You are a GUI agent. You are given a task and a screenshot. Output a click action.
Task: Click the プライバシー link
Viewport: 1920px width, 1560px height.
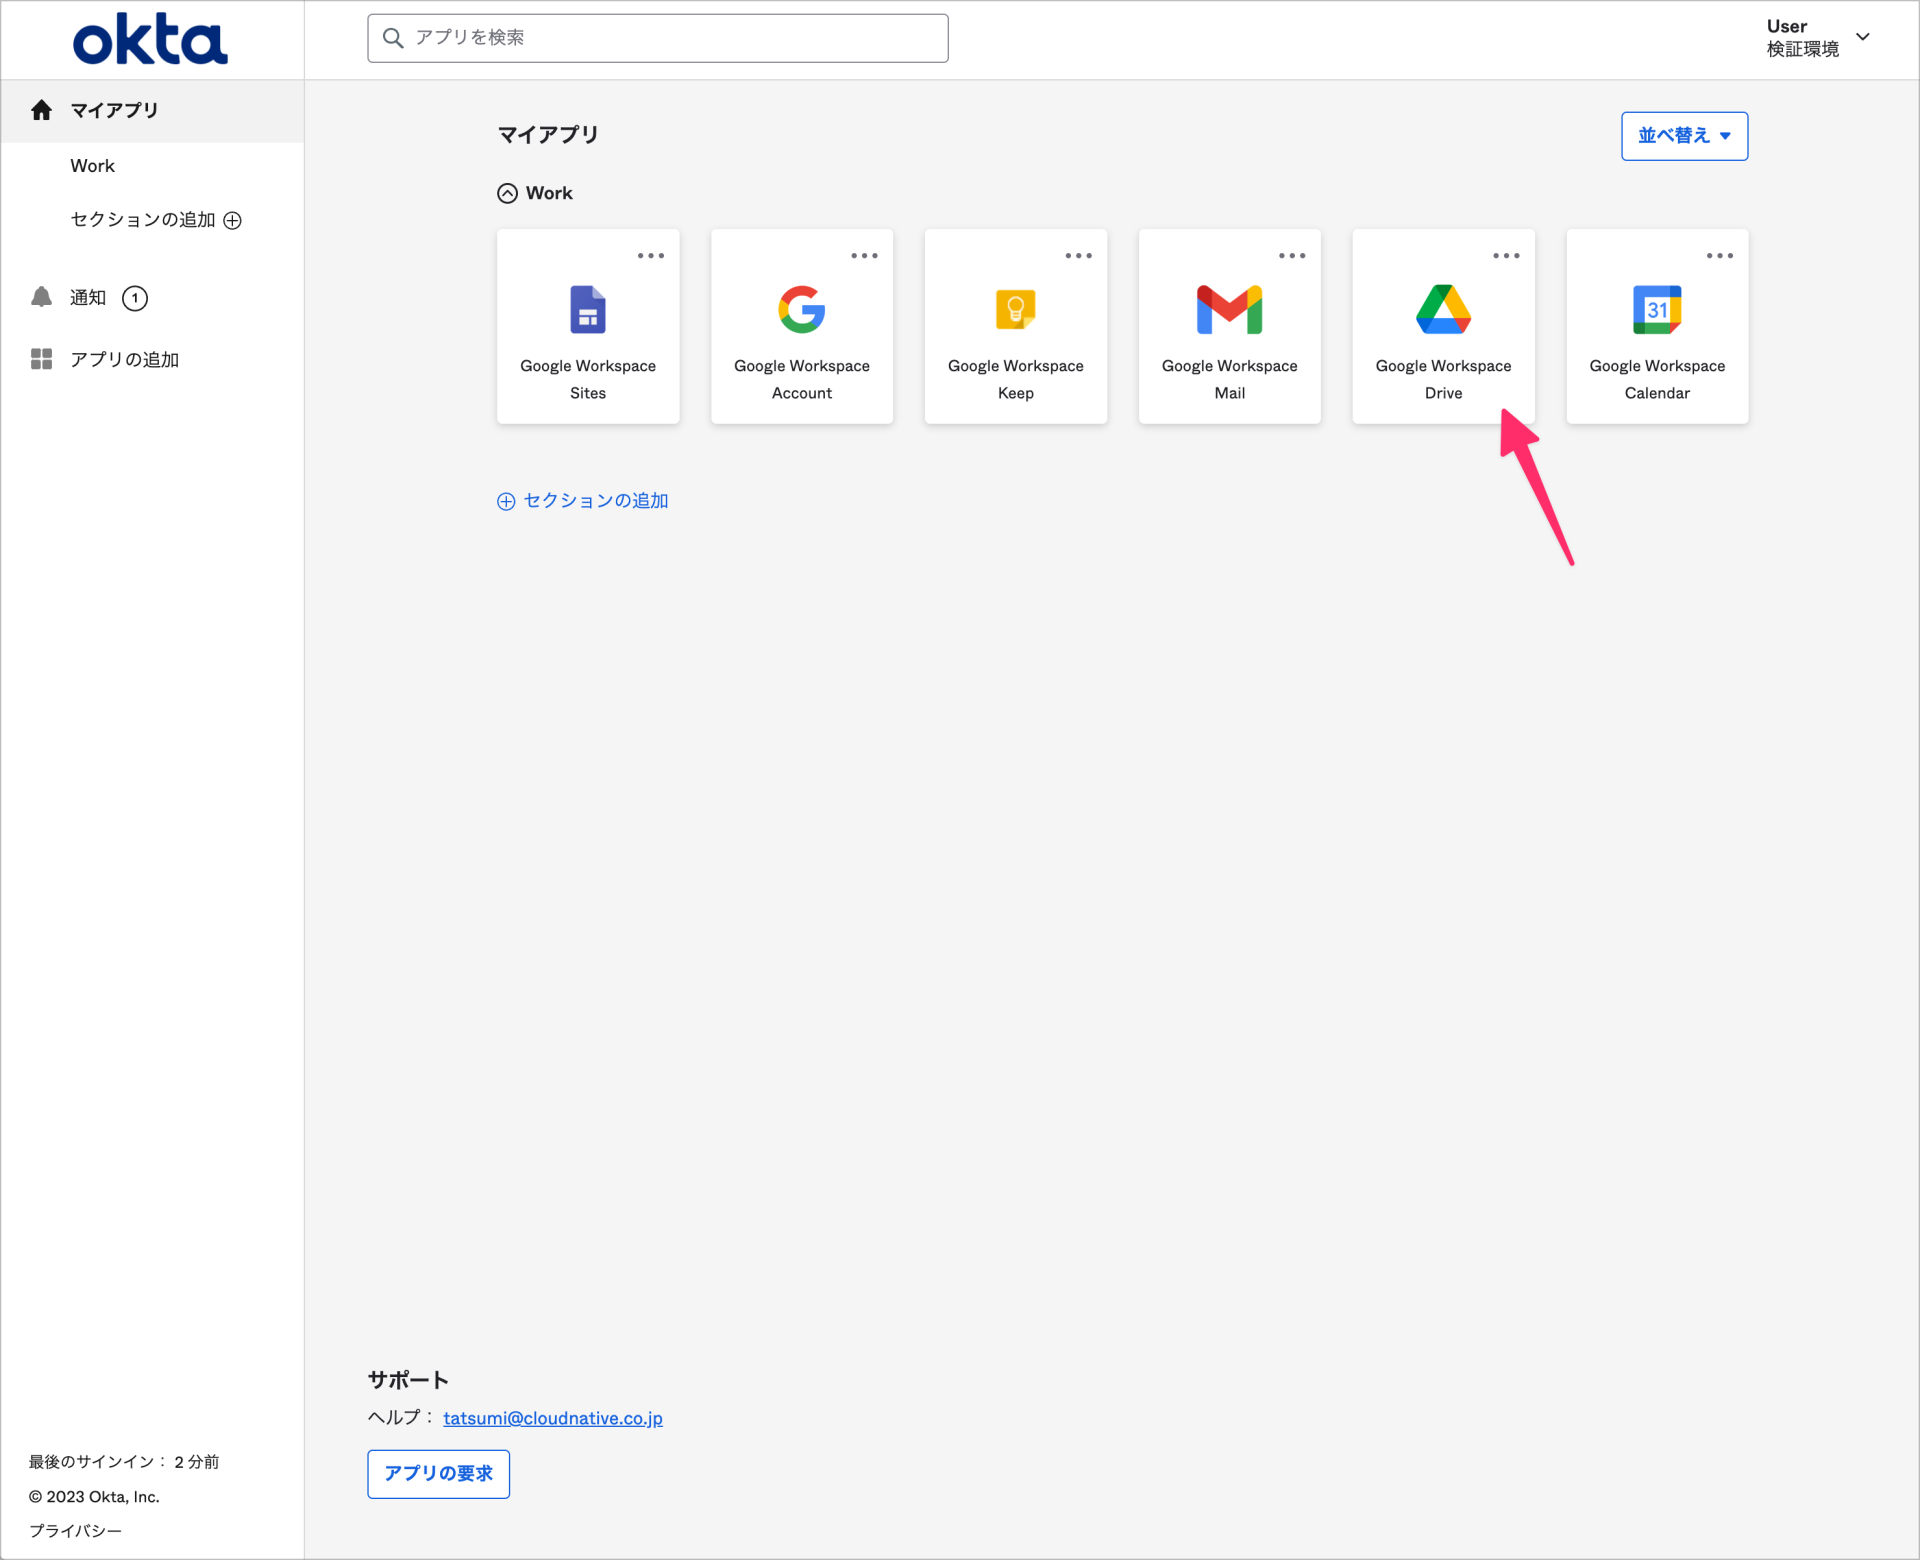(x=74, y=1530)
